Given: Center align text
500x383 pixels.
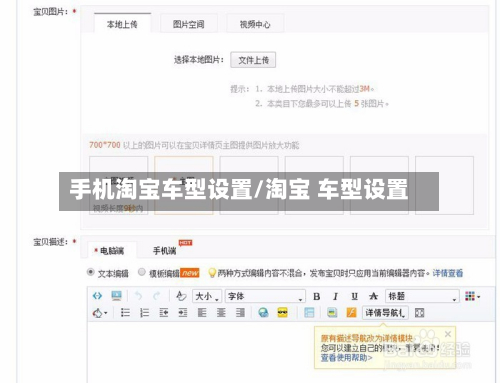Looking at the screenshot, I should click(221, 313).
